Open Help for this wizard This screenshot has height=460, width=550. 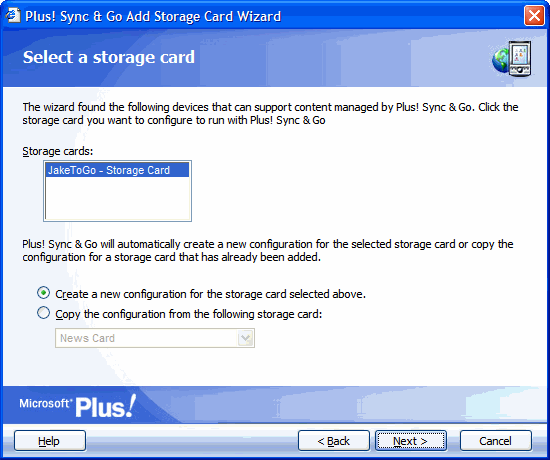[x=50, y=441]
